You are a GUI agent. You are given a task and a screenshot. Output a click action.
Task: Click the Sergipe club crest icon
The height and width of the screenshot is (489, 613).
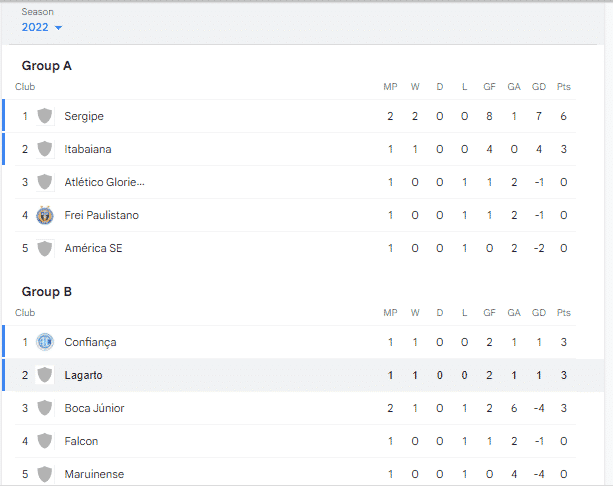click(45, 116)
